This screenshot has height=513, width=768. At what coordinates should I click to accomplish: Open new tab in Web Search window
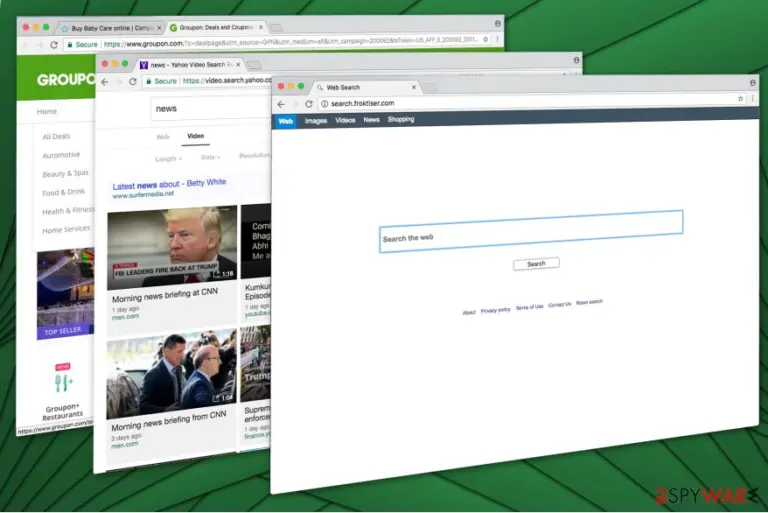430,88
